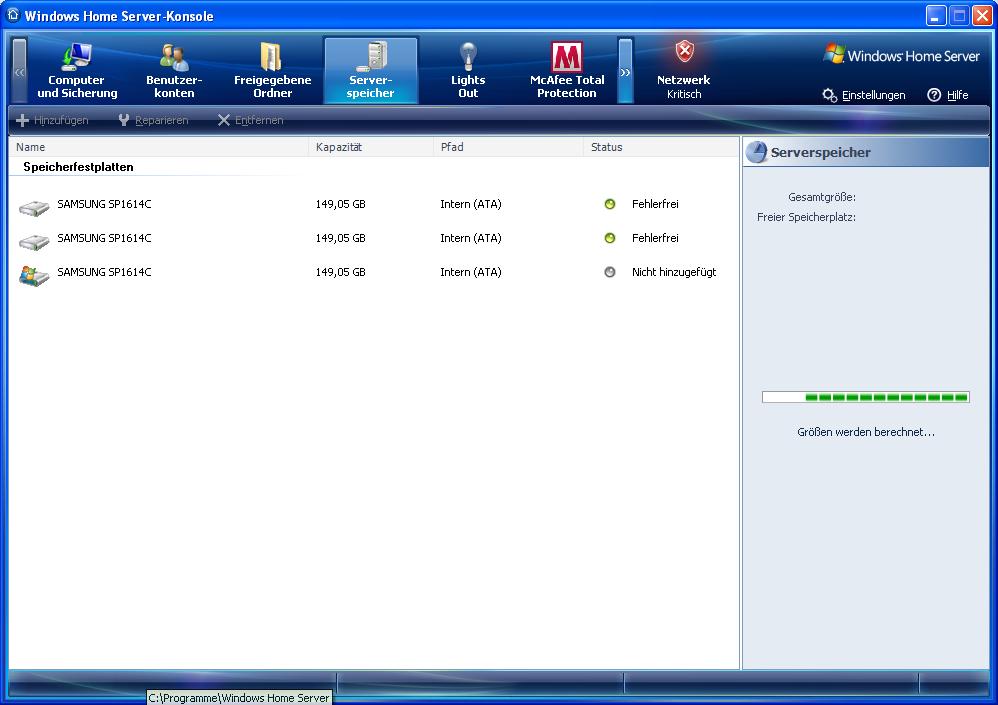Click the Hinzufügen plus icon

click(22, 120)
